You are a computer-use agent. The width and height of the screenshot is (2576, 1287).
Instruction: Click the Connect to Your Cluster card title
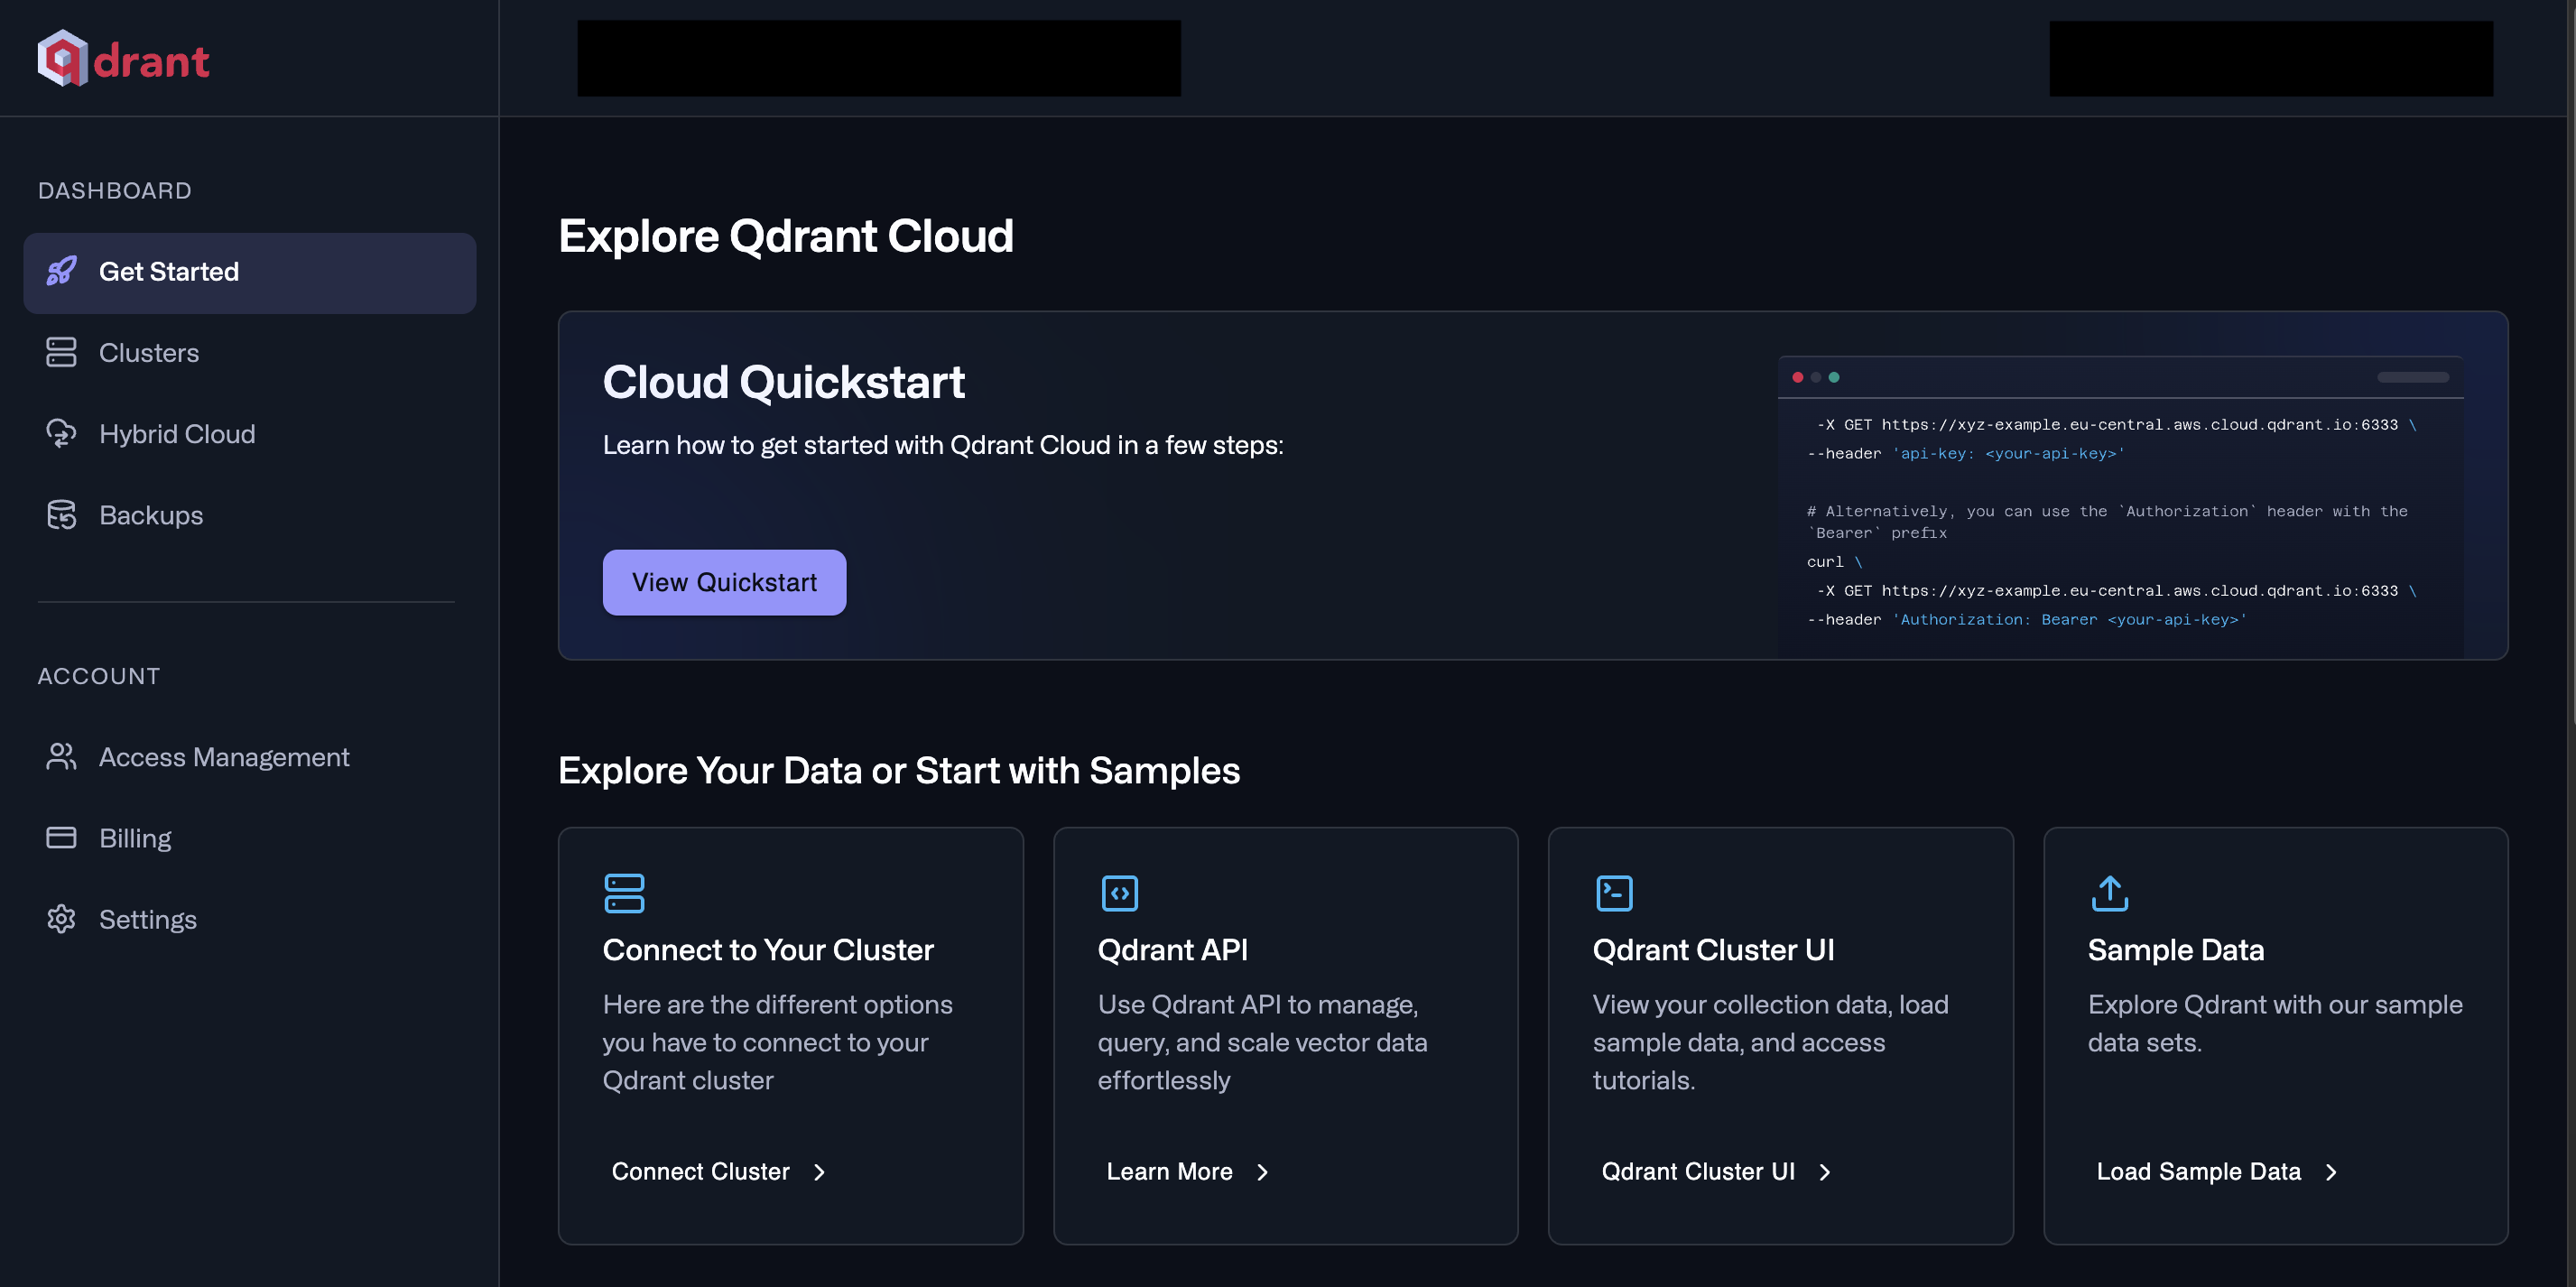[767, 950]
